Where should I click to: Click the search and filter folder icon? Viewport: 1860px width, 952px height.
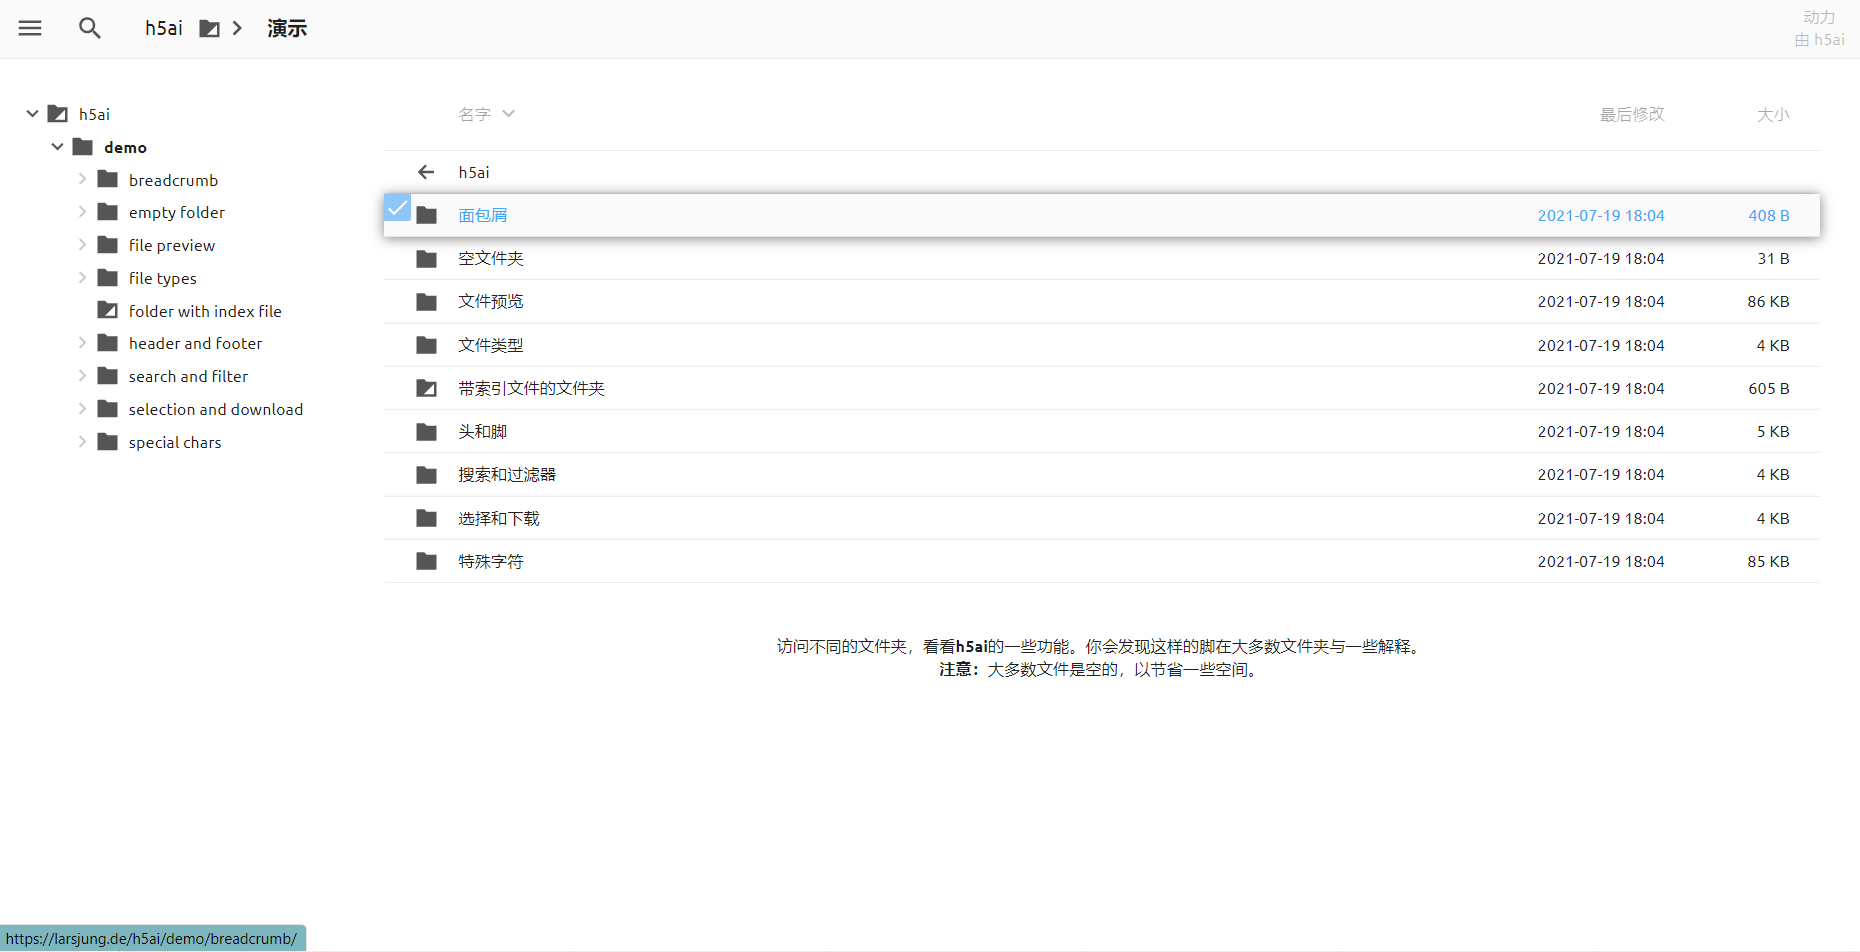(x=108, y=376)
